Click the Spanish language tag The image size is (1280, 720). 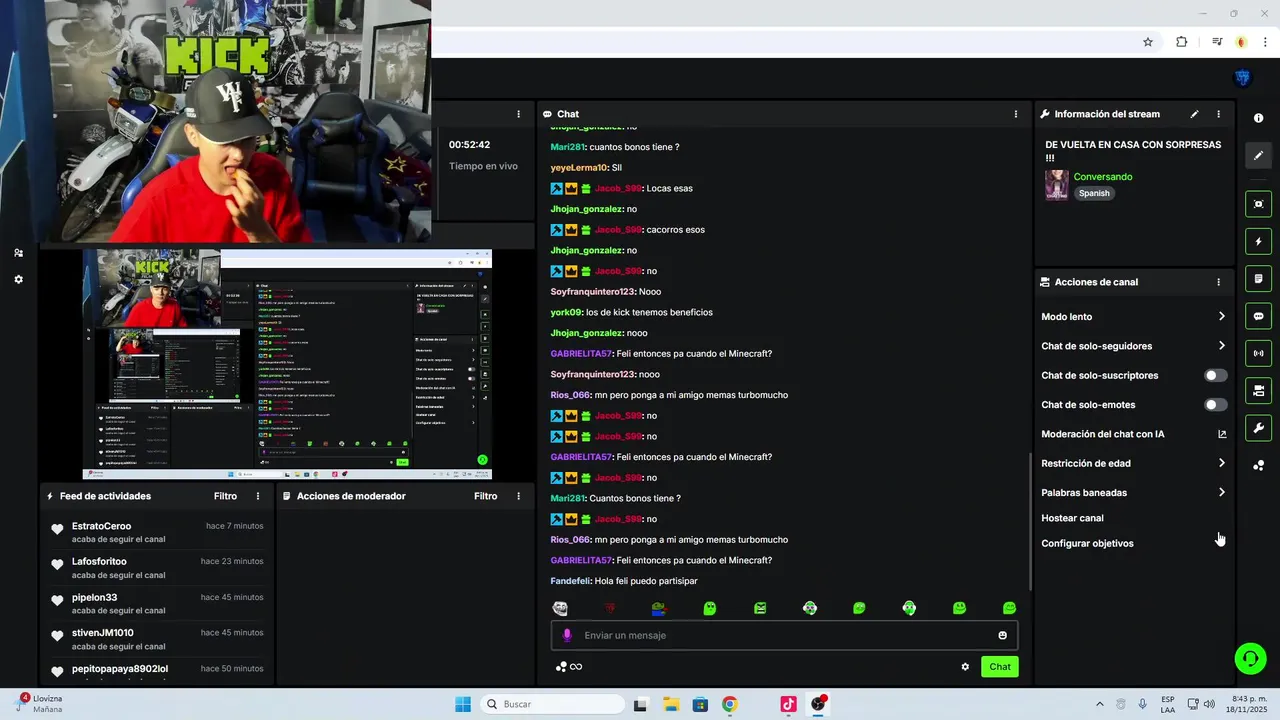[1094, 193]
